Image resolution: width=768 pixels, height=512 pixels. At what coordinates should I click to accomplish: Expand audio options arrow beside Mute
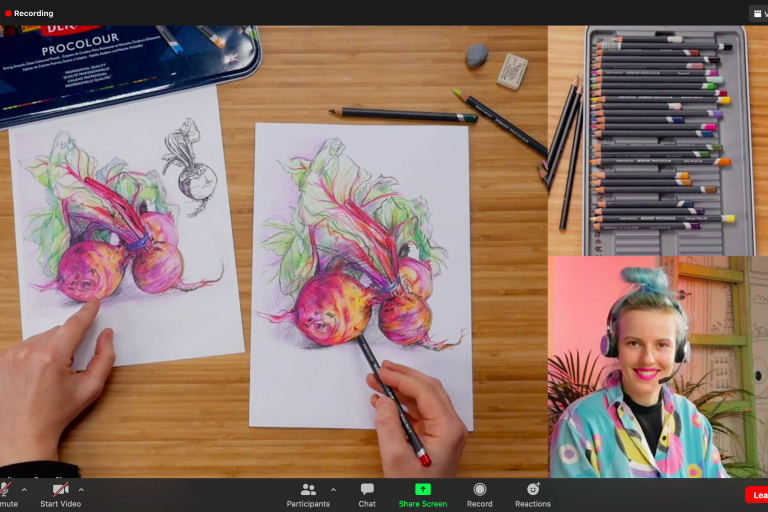pos(24,489)
